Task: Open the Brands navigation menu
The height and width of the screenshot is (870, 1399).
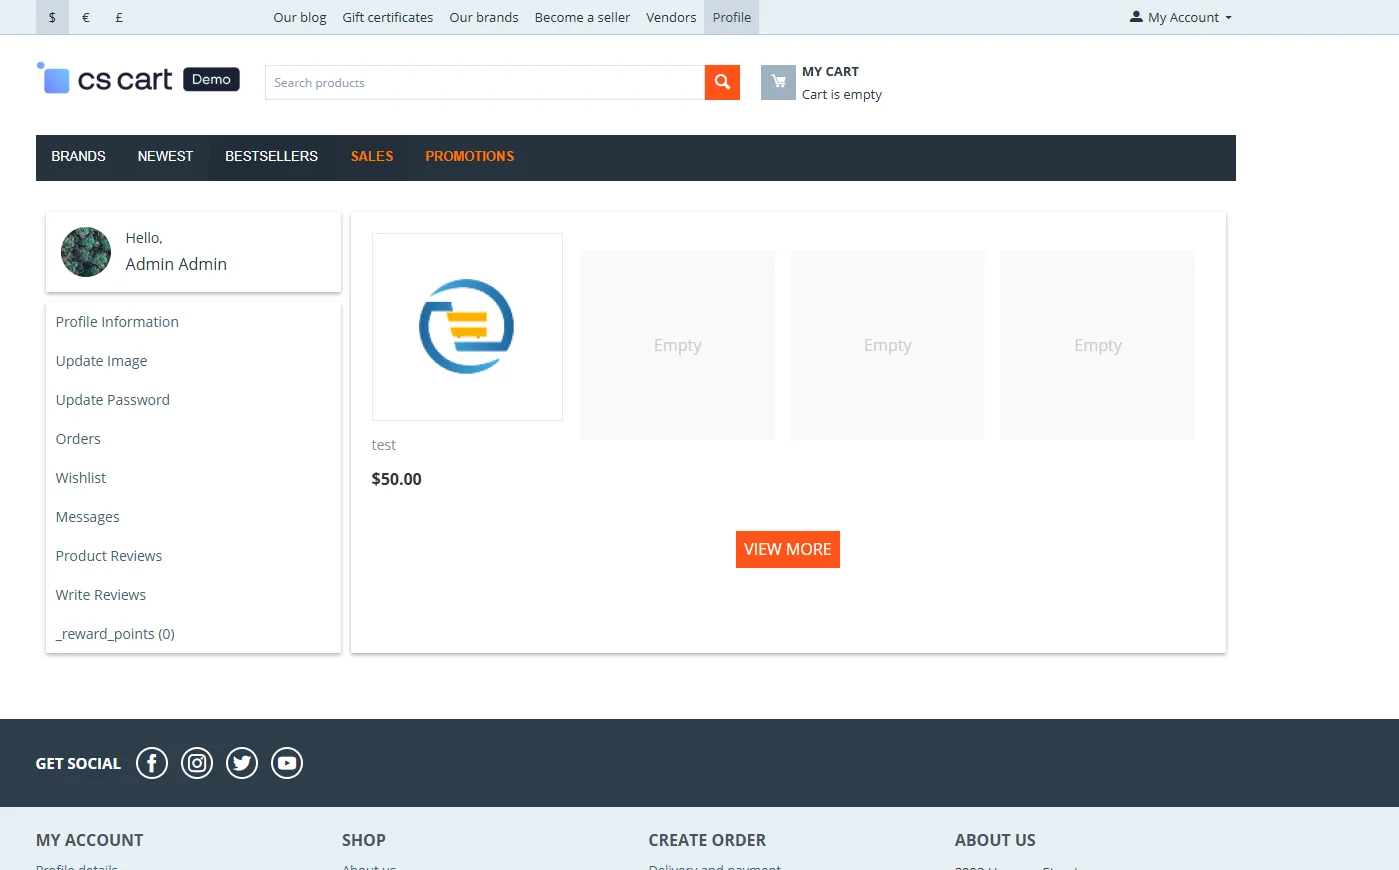Action: 78,157
